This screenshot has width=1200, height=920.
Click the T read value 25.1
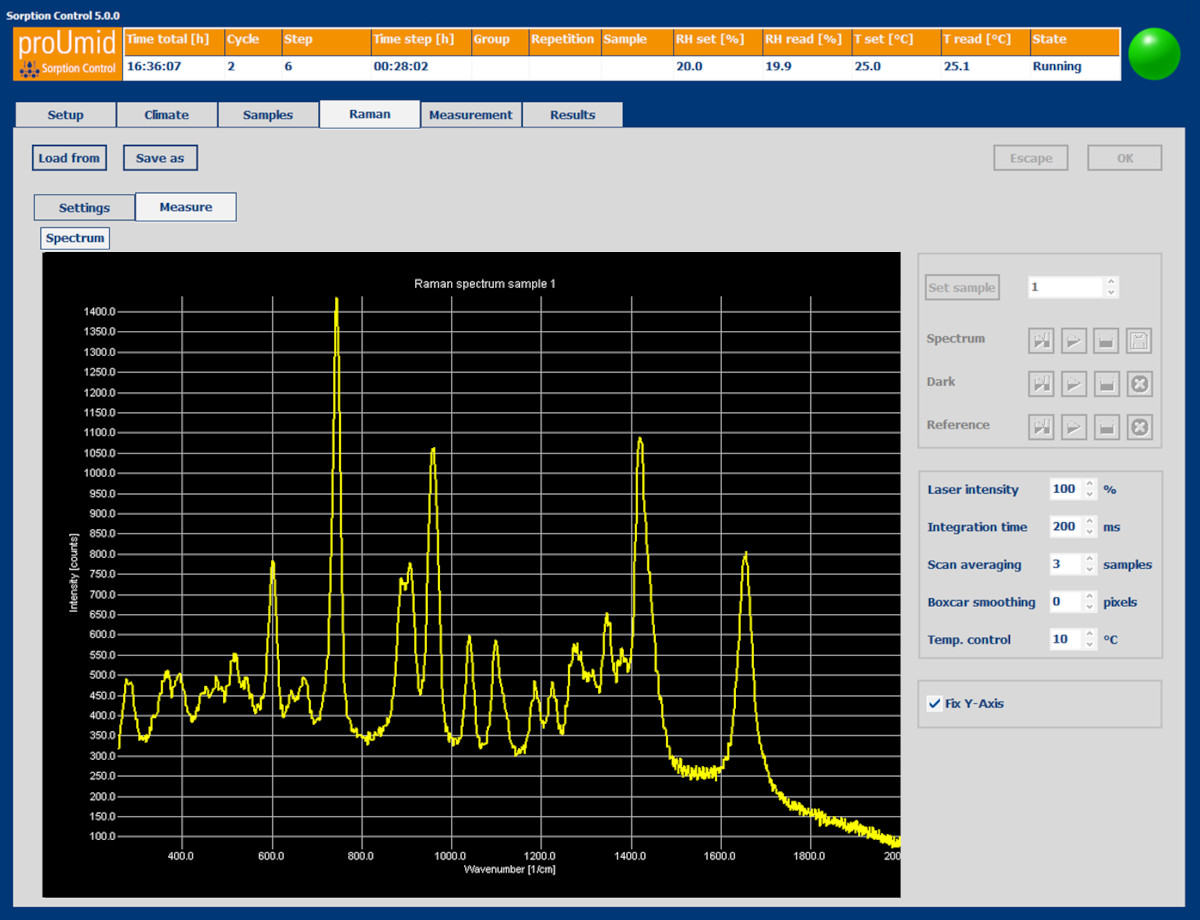[958, 67]
